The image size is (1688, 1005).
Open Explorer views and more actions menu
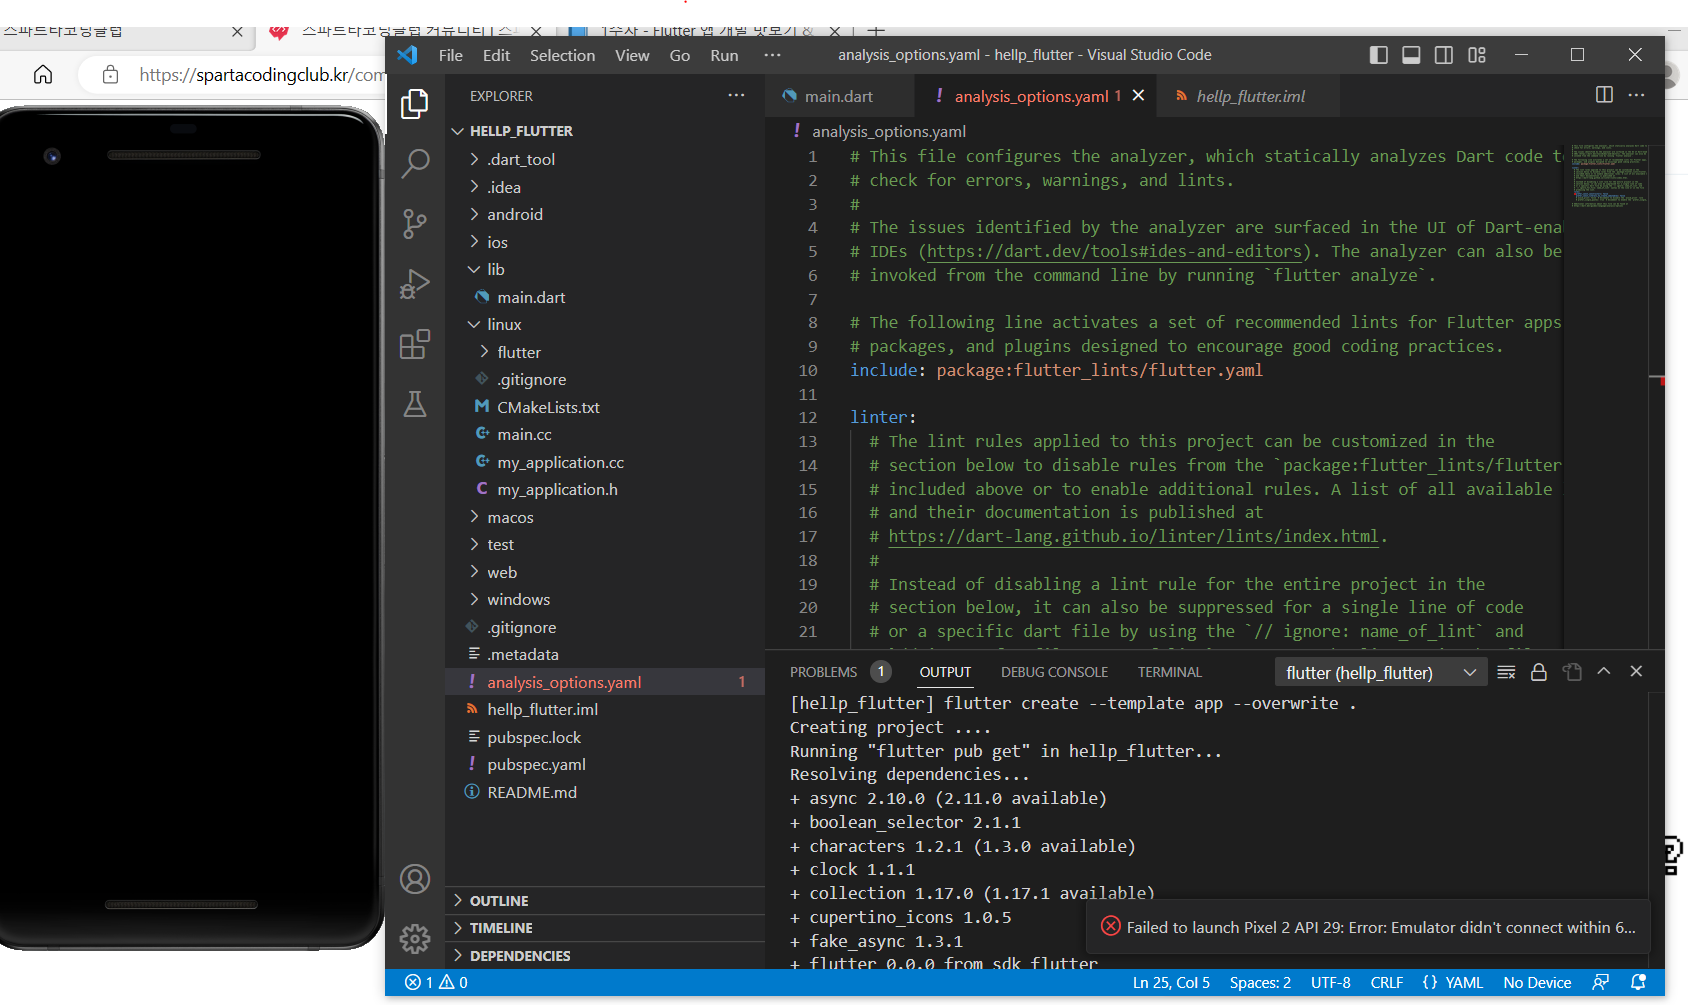(x=737, y=95)
